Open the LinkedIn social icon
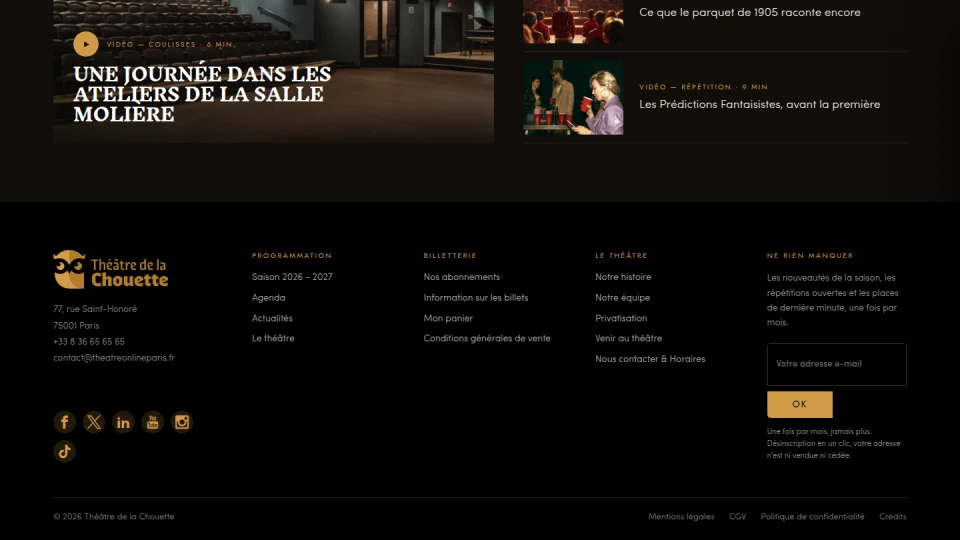This screenshot has width=960, height=540. tap(123, 422)
